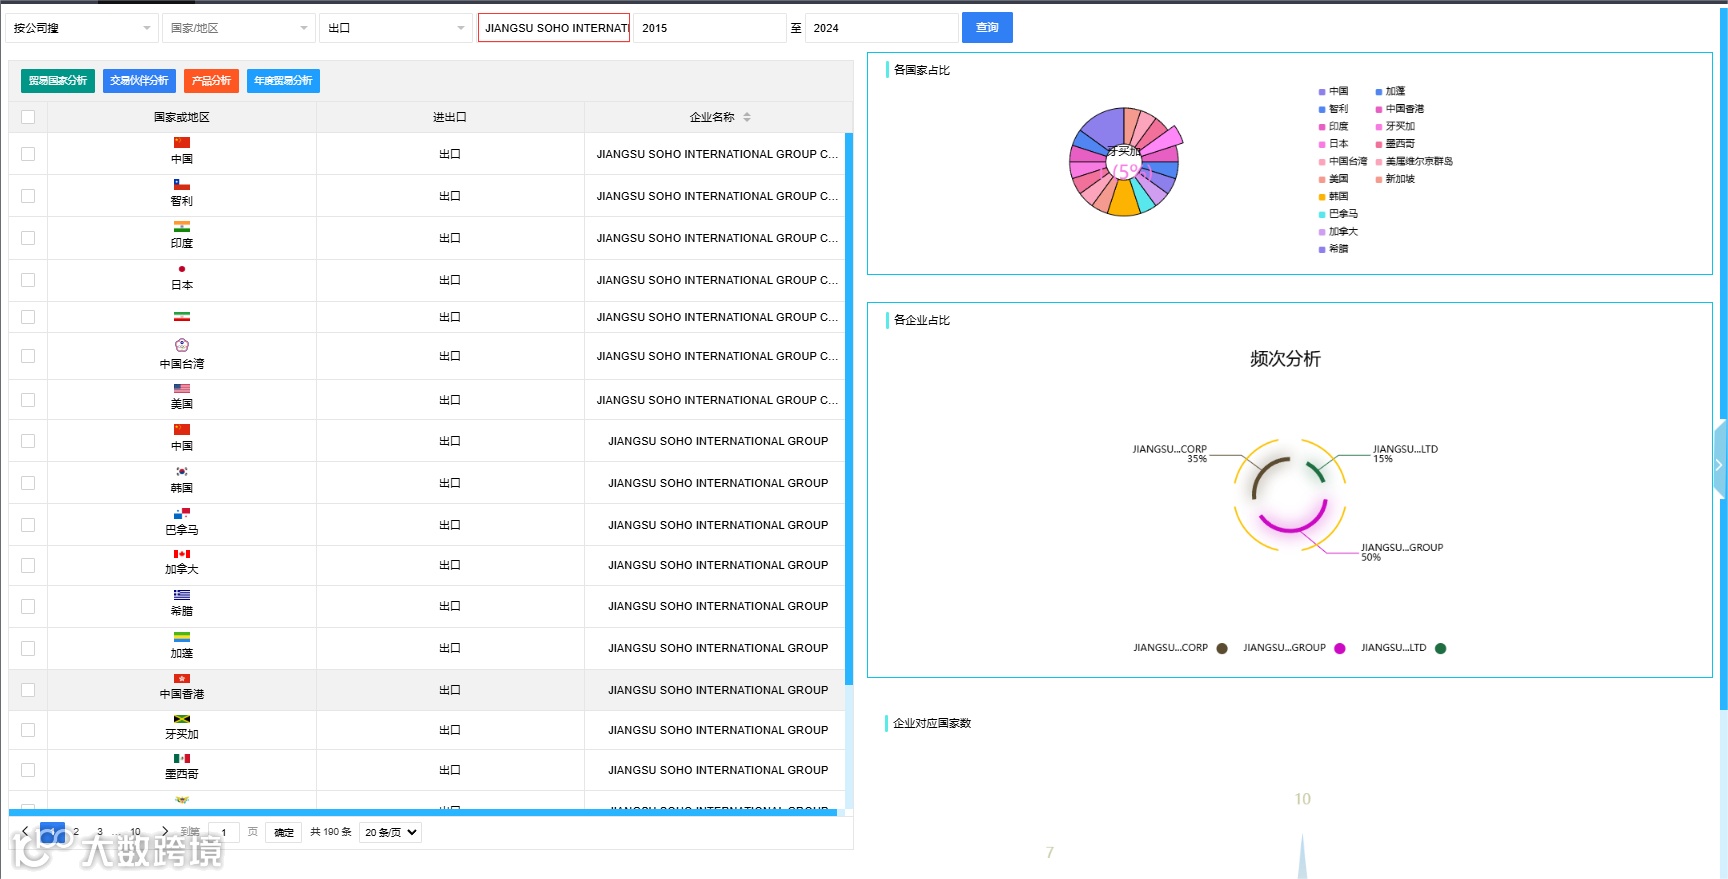Click the 确定 page jump button
Viewport: 1728px width, 879px height.
pos(284,832)
